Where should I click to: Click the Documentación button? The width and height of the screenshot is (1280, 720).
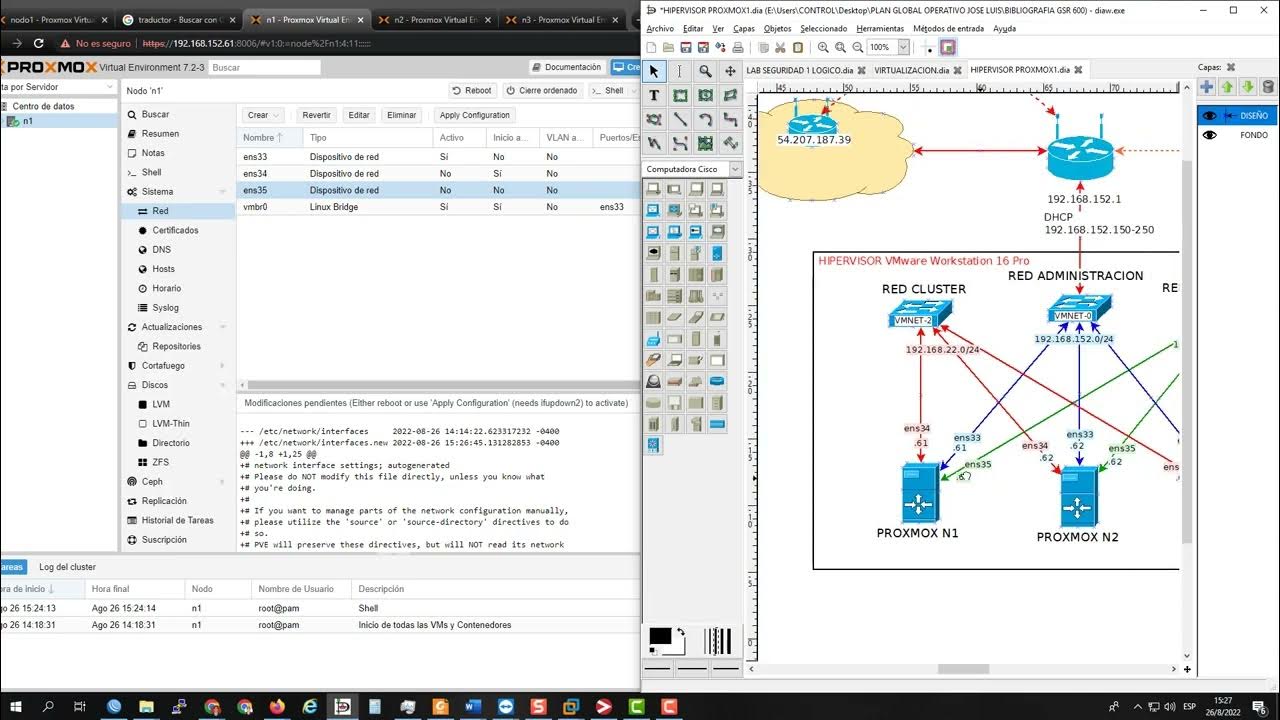(567, 67)
